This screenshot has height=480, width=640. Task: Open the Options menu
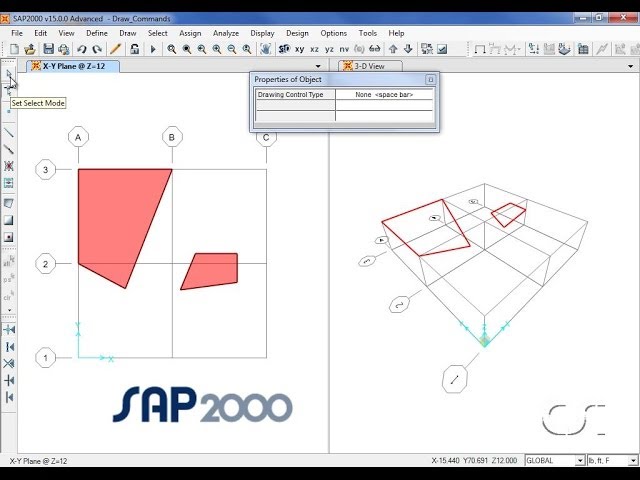point(333,33)
